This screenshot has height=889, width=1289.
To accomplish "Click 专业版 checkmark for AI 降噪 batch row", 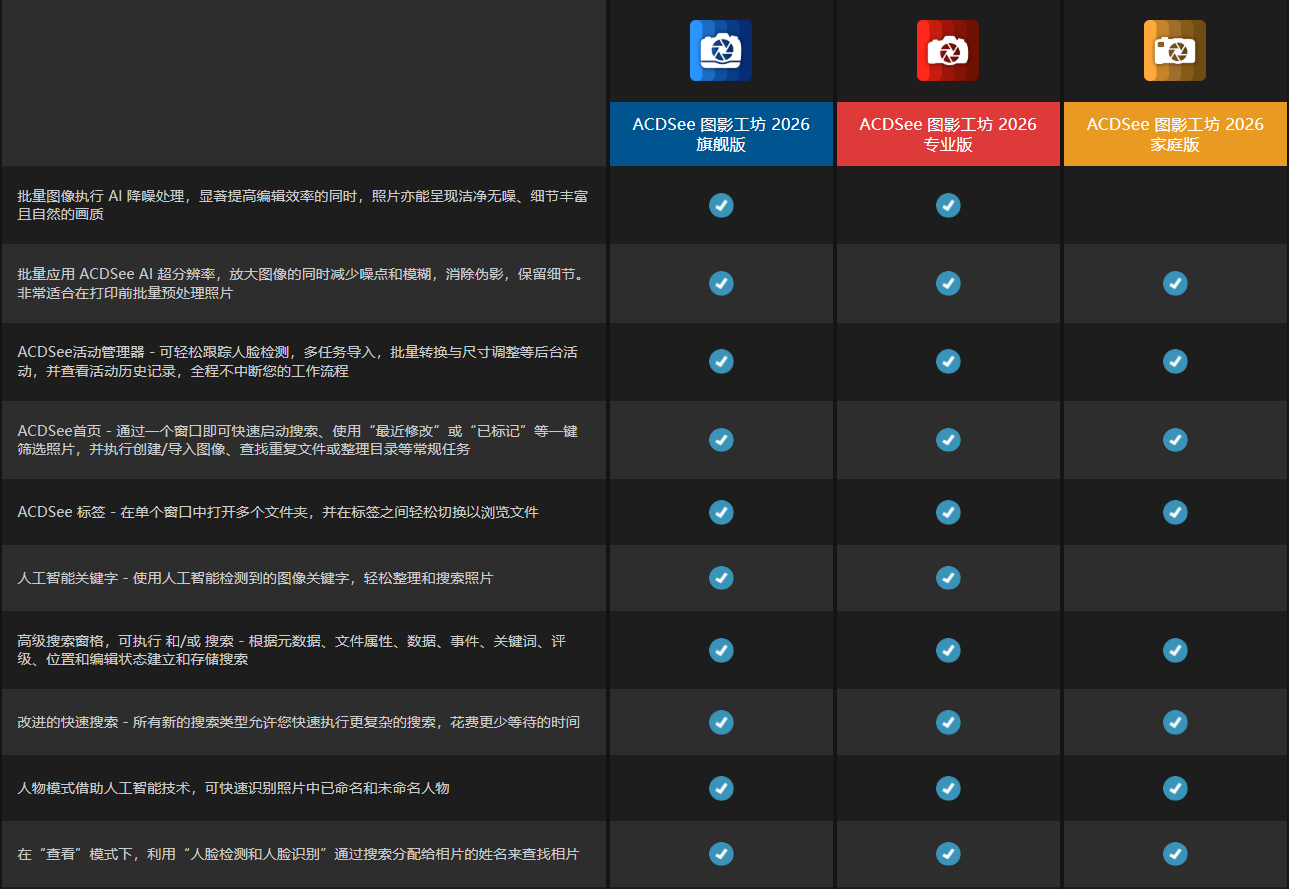I will click(x=948, y=205).
